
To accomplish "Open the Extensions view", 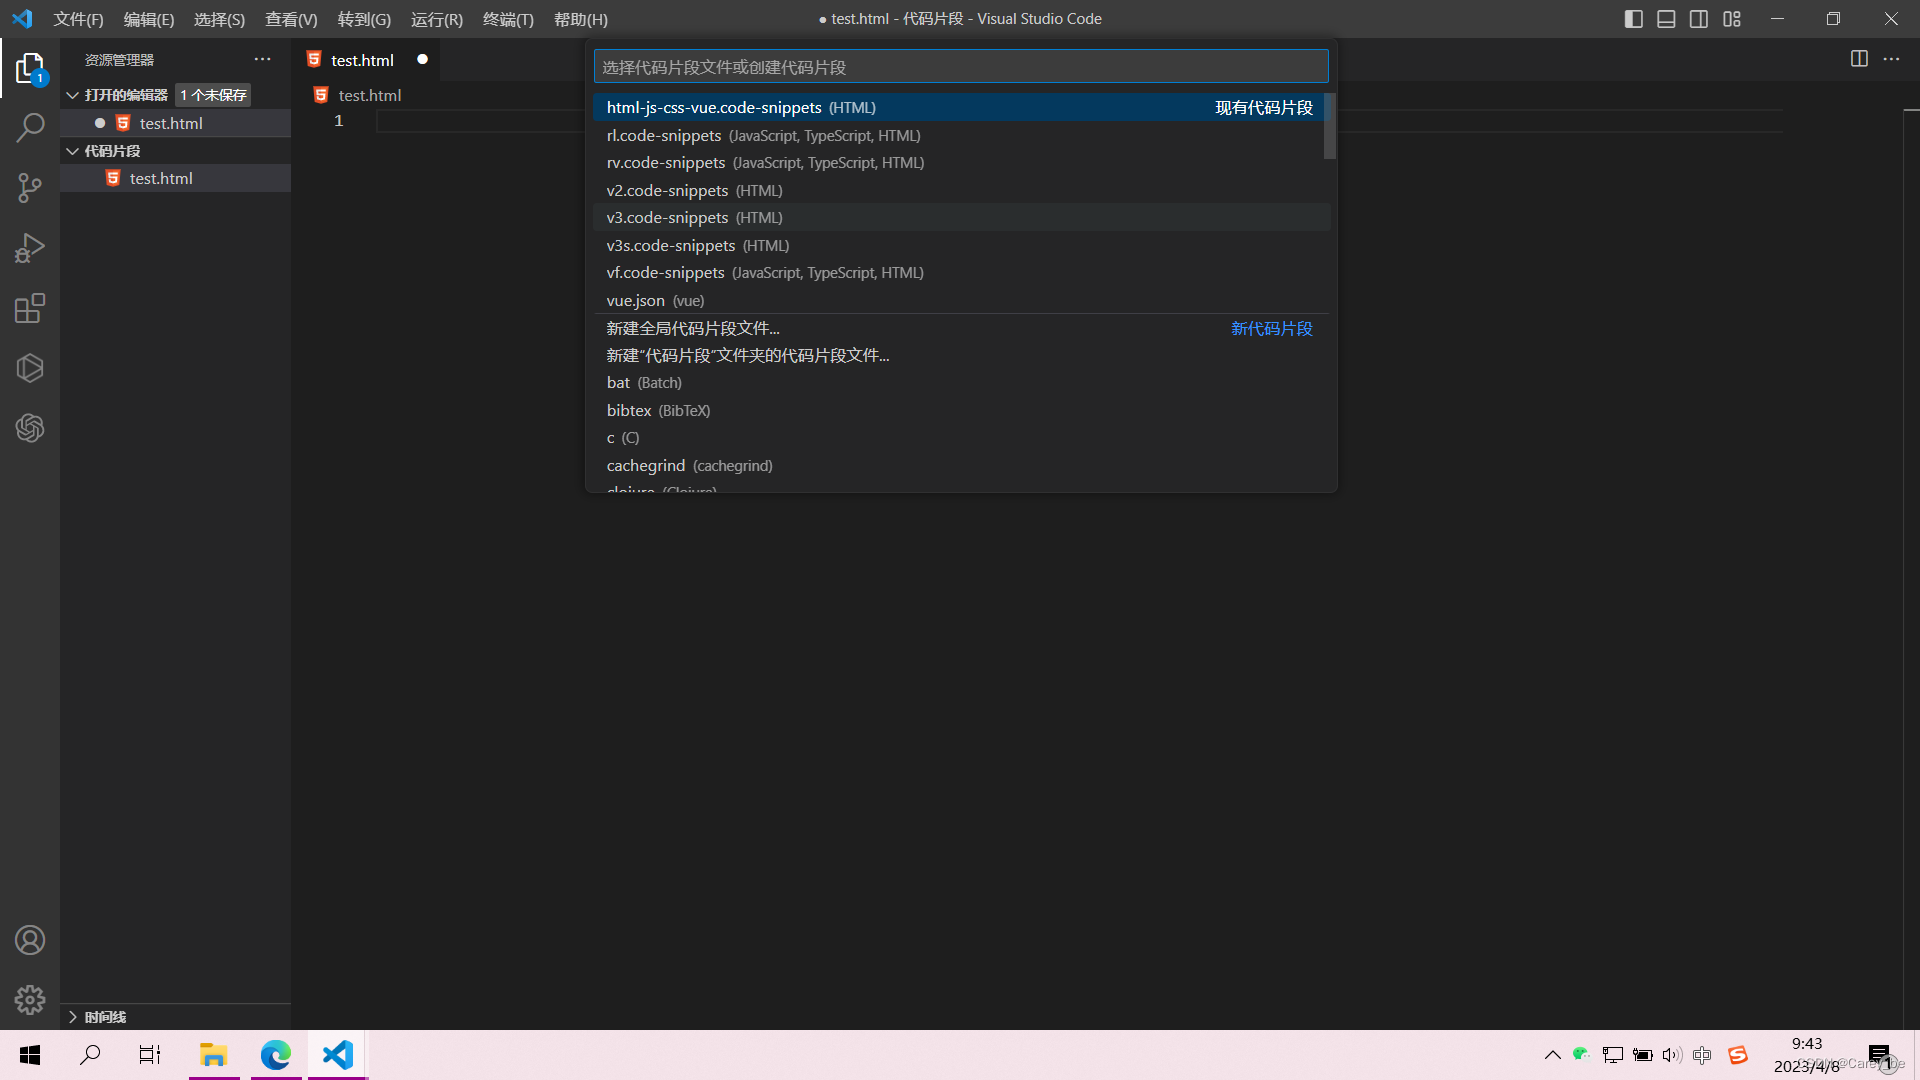I will point(30,308).
